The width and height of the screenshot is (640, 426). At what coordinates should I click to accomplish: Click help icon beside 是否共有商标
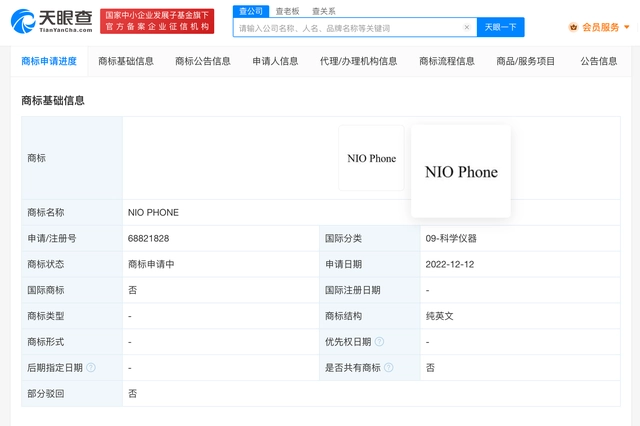pyautogui.click(x=389, y=368)
